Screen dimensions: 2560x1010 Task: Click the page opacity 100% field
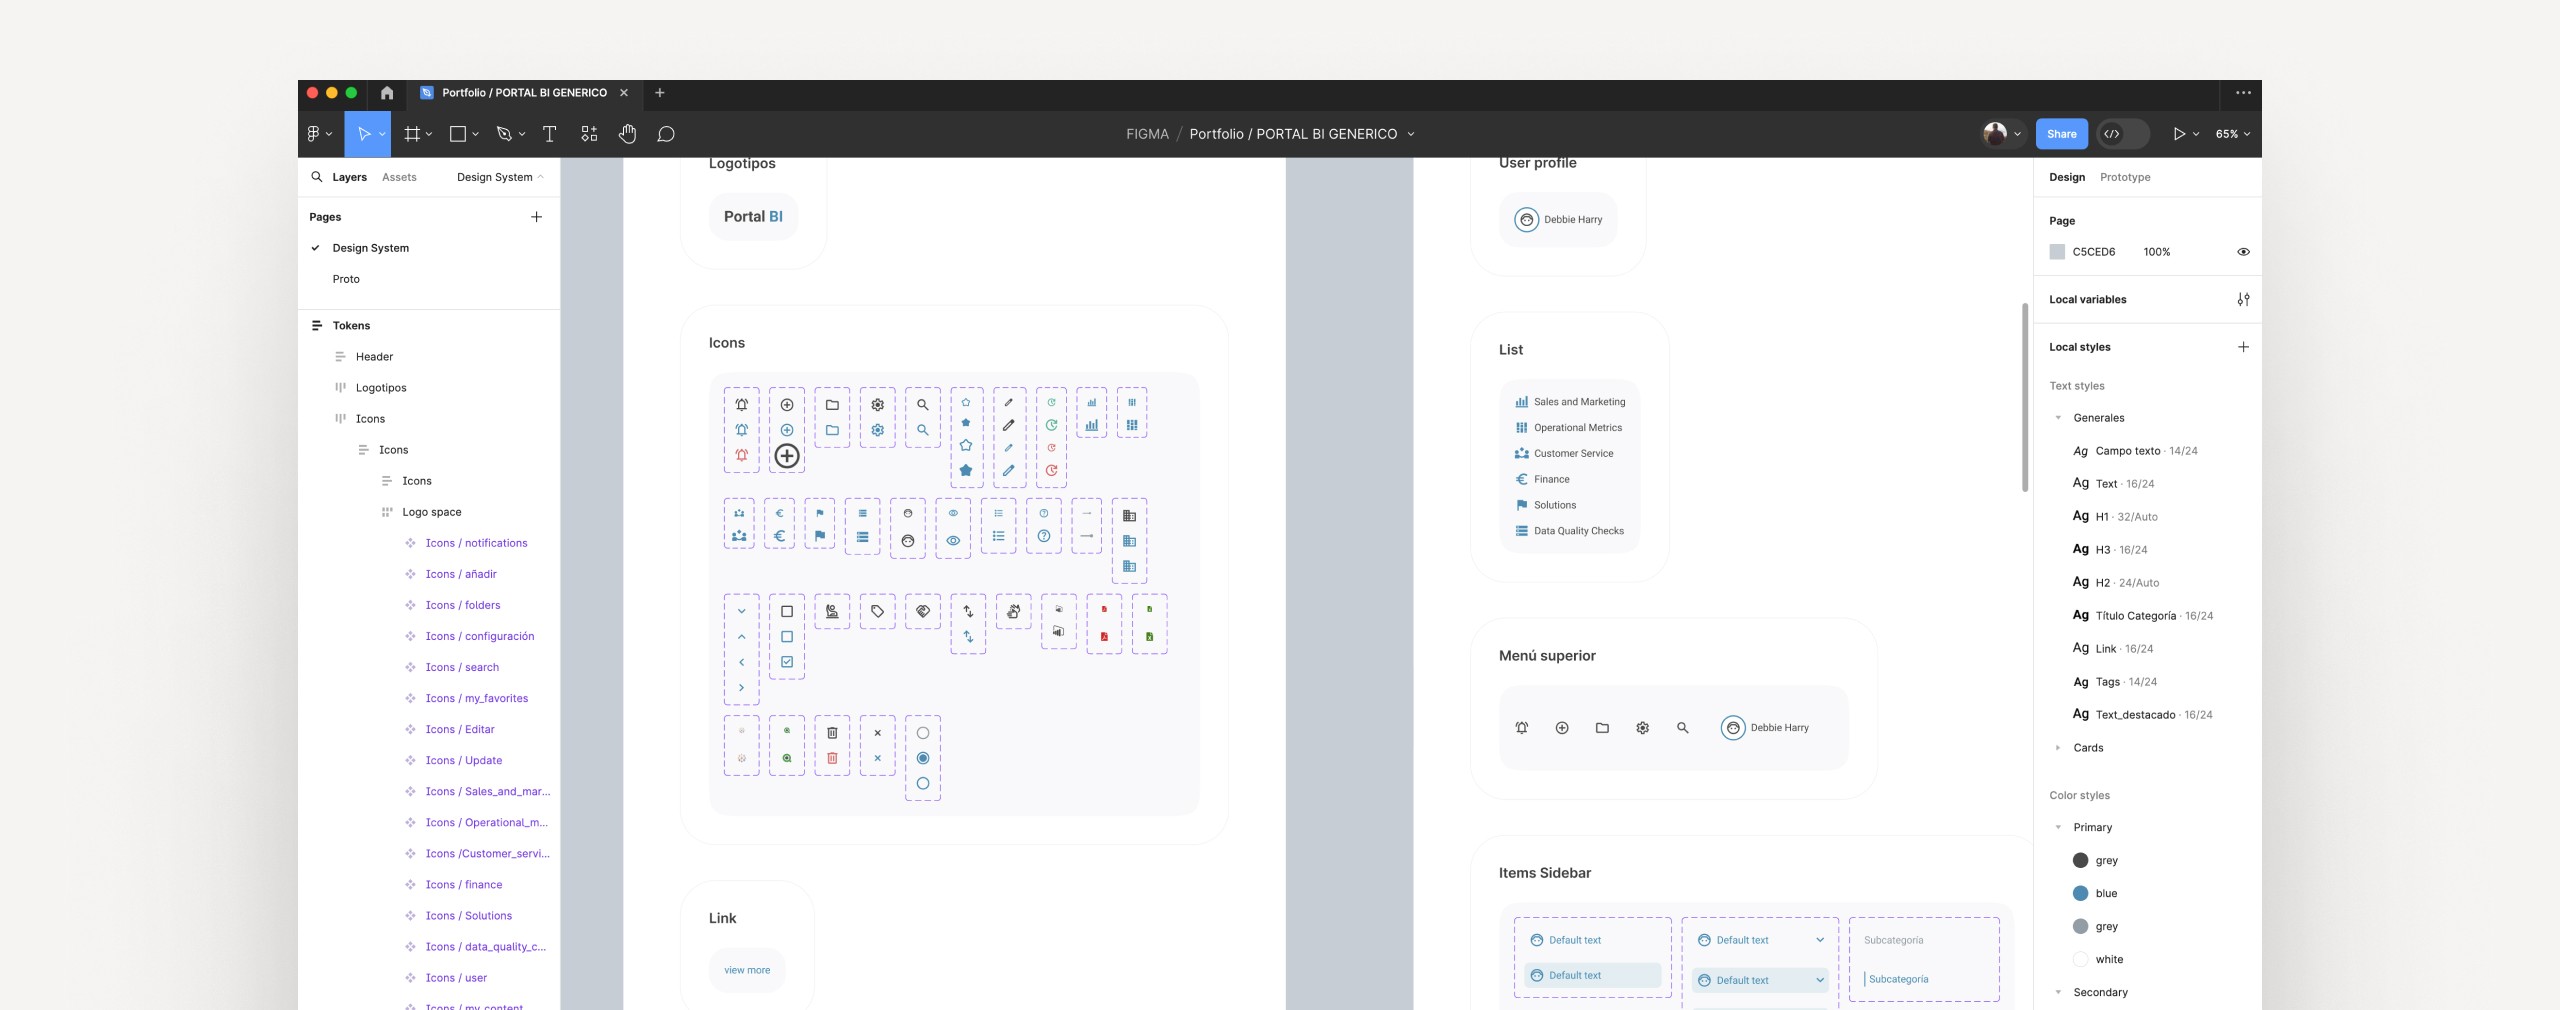[2157, 252]
